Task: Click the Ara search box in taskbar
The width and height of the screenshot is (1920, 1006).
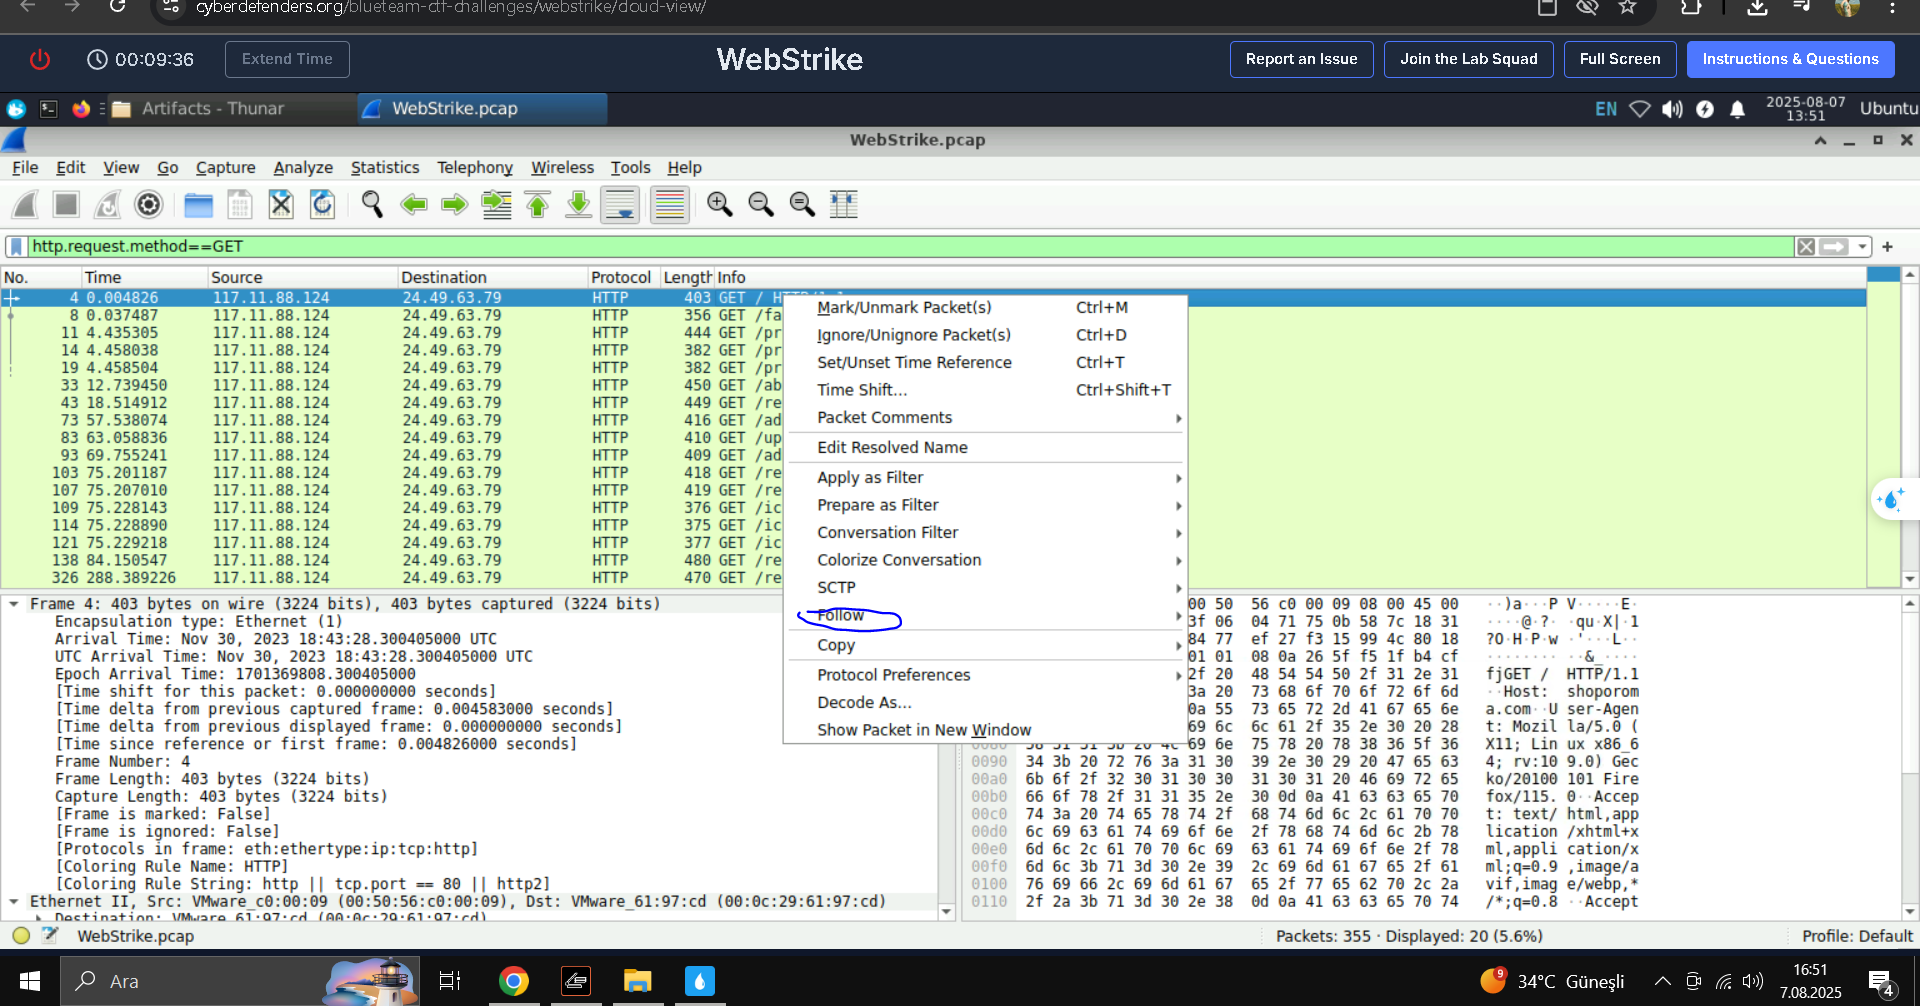Action: click(239, 982)
